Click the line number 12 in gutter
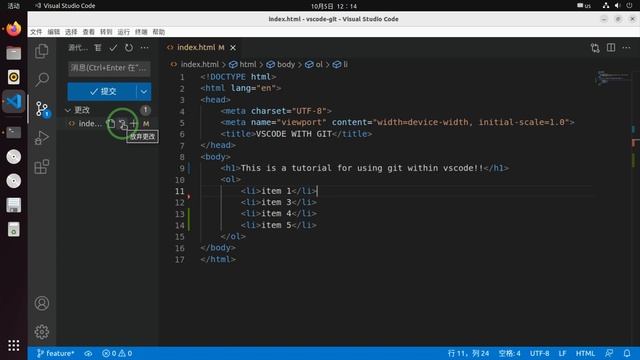640x360 pixels. coord(180,202)
